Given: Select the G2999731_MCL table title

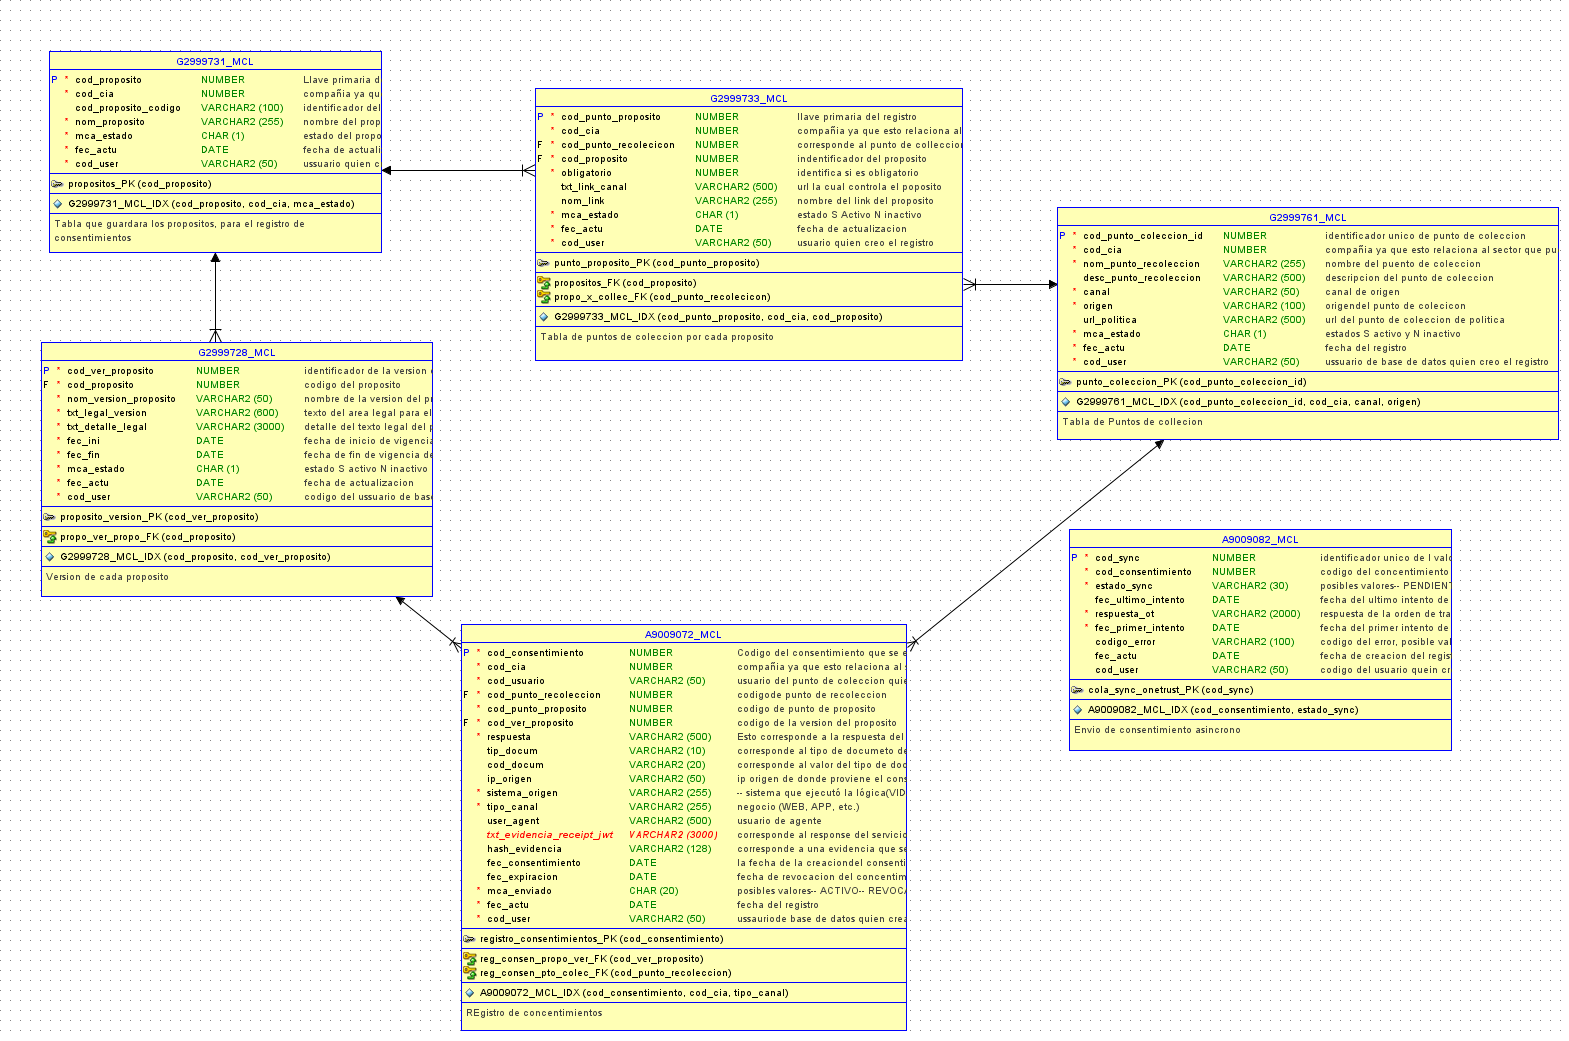Looking at the screenshot, I should pyautogui.click(x=215, y=62).
